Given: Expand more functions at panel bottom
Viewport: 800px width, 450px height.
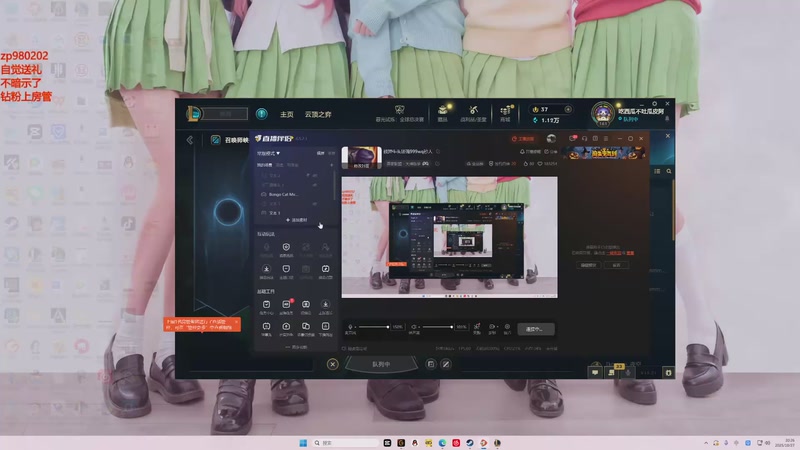Looking at the screenshot, I should click(296, 347).
